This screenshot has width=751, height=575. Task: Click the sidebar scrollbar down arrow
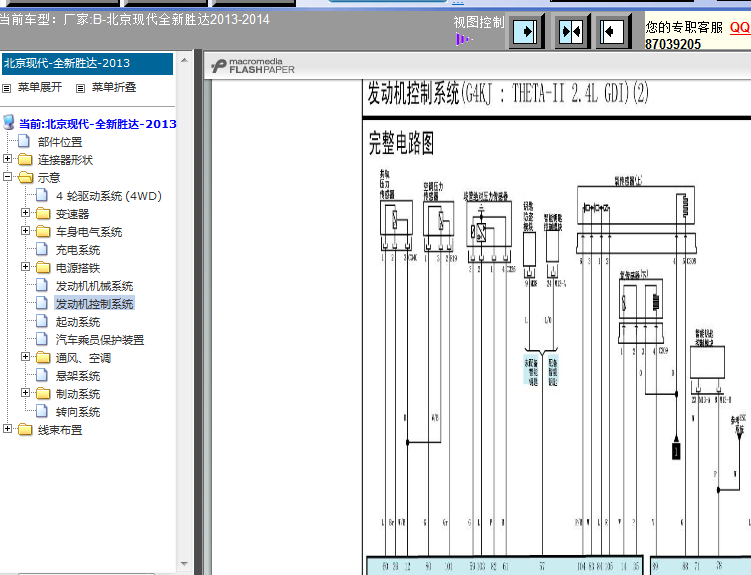tap(184, 564)
